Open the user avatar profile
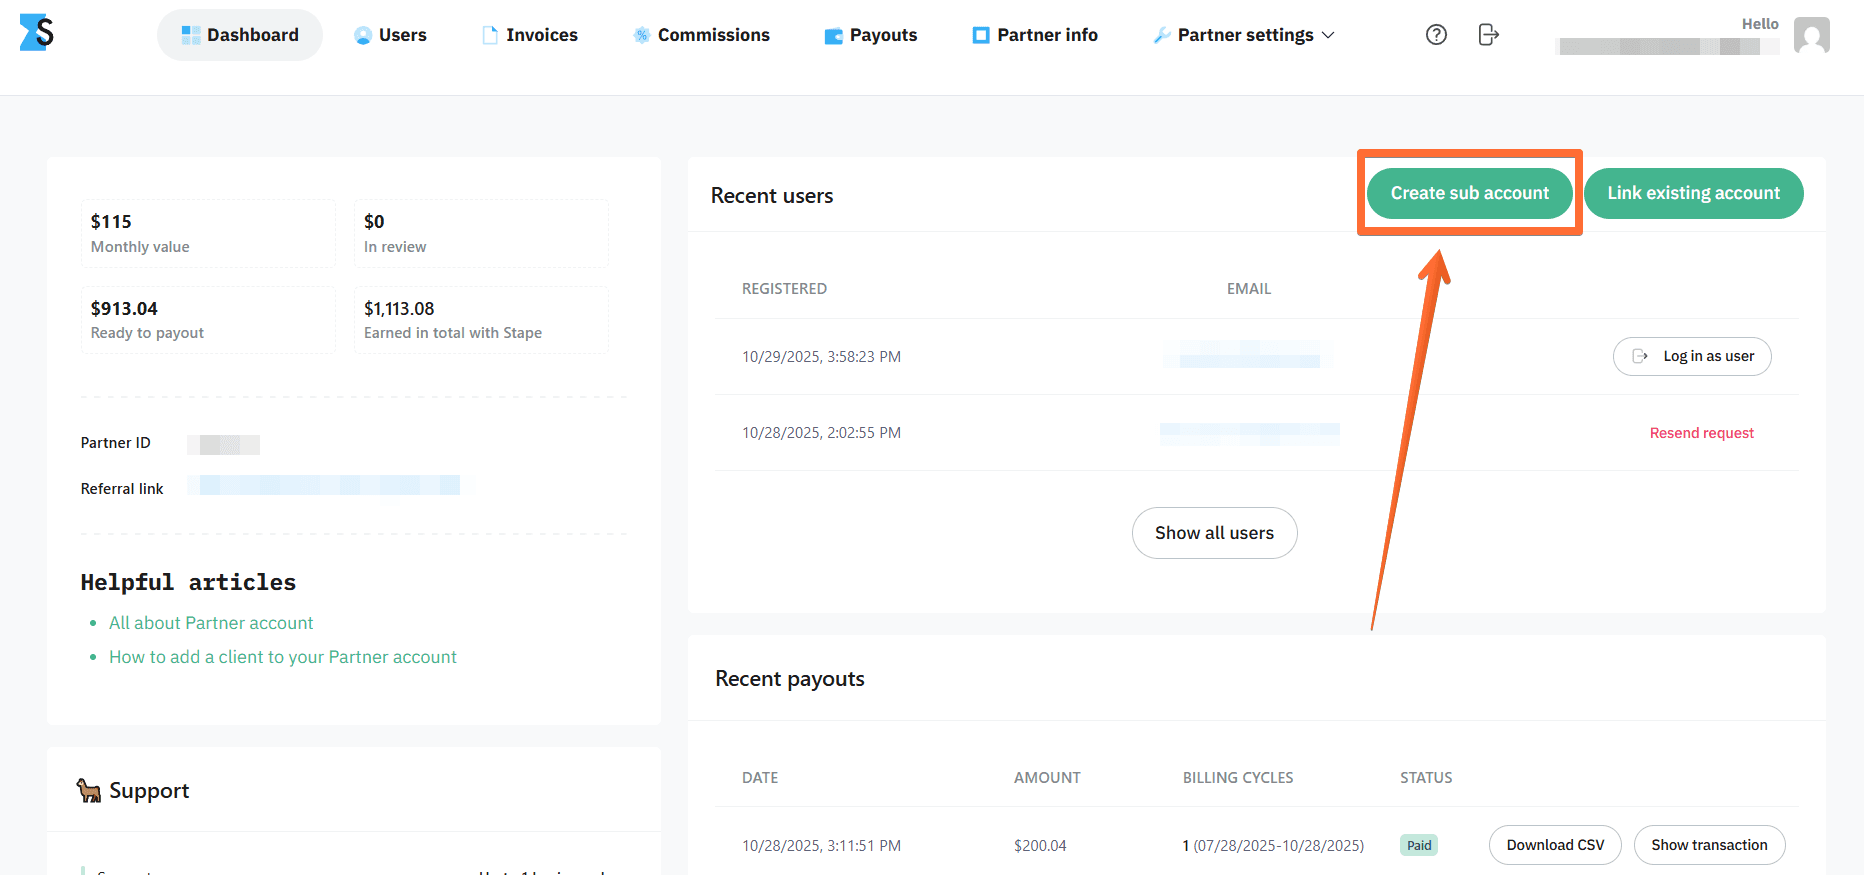 [x=1812, y=35]
